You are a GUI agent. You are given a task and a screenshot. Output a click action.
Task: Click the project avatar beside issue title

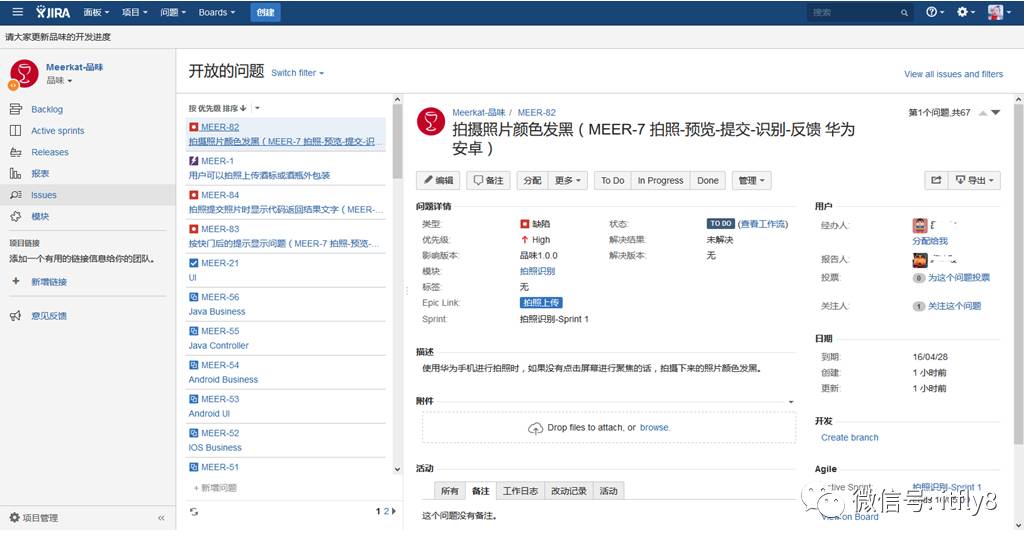pyautogui.click(x=431, y=122)
